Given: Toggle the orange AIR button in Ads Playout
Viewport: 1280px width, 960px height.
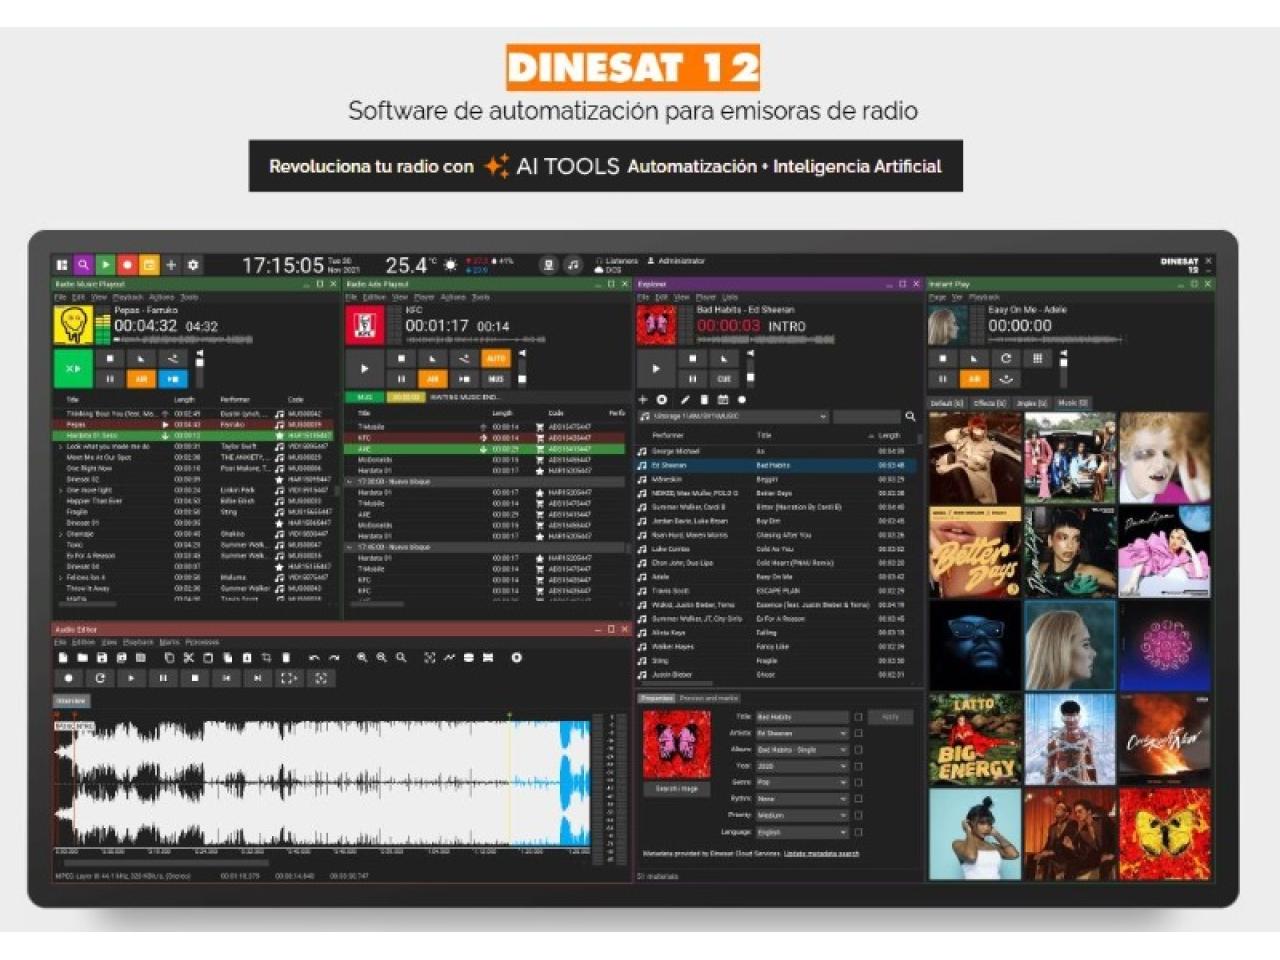Looking at the screenshot, I should [x=432, y=379].
